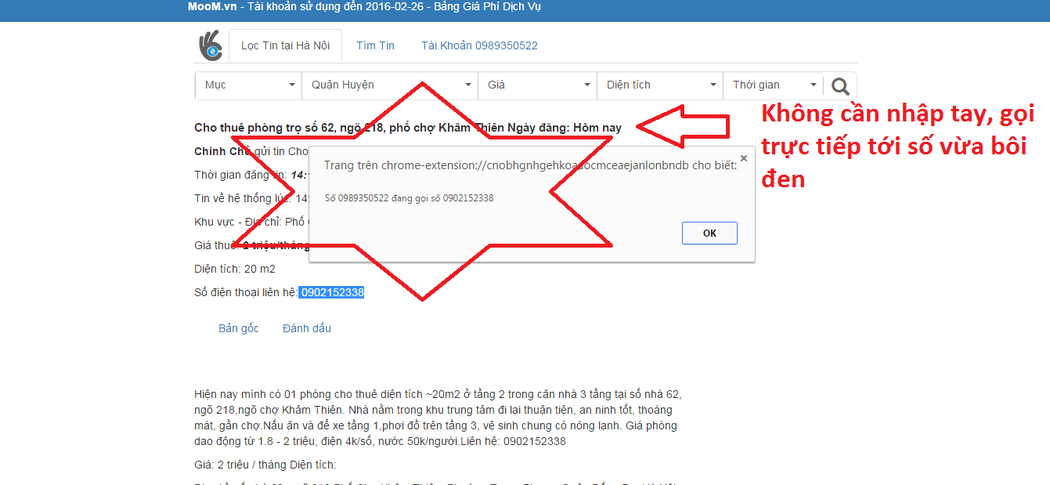Click the magnifying glass search icon
The height and width of the screenshot is (485, 1050).
click(x=842, y=86)
